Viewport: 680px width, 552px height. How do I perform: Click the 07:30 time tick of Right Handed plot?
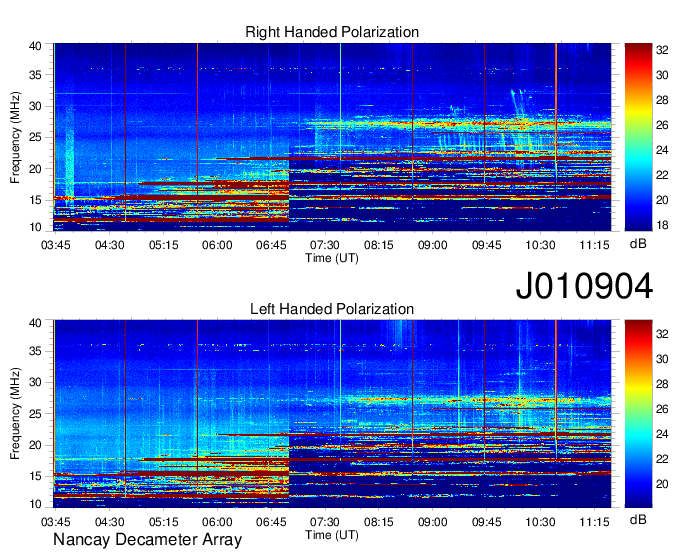325,245
